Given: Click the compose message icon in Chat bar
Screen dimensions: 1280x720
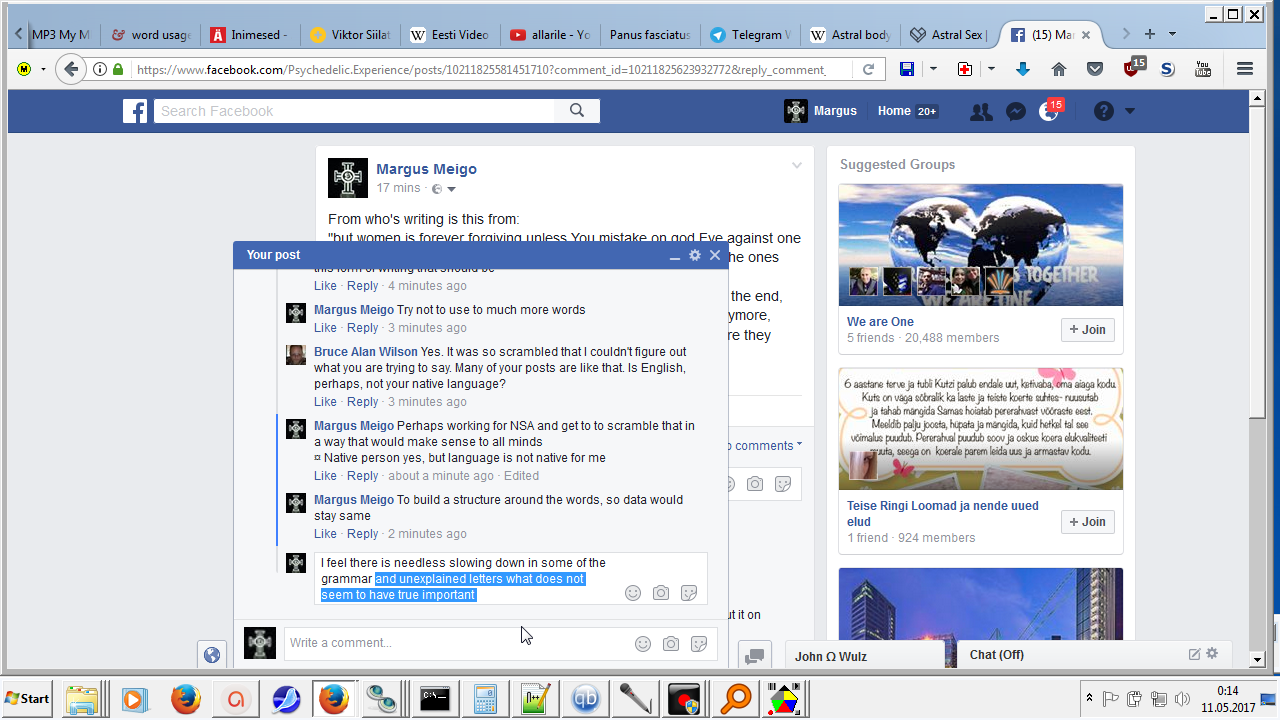Looking at the screenshot, I should 1194,654.
